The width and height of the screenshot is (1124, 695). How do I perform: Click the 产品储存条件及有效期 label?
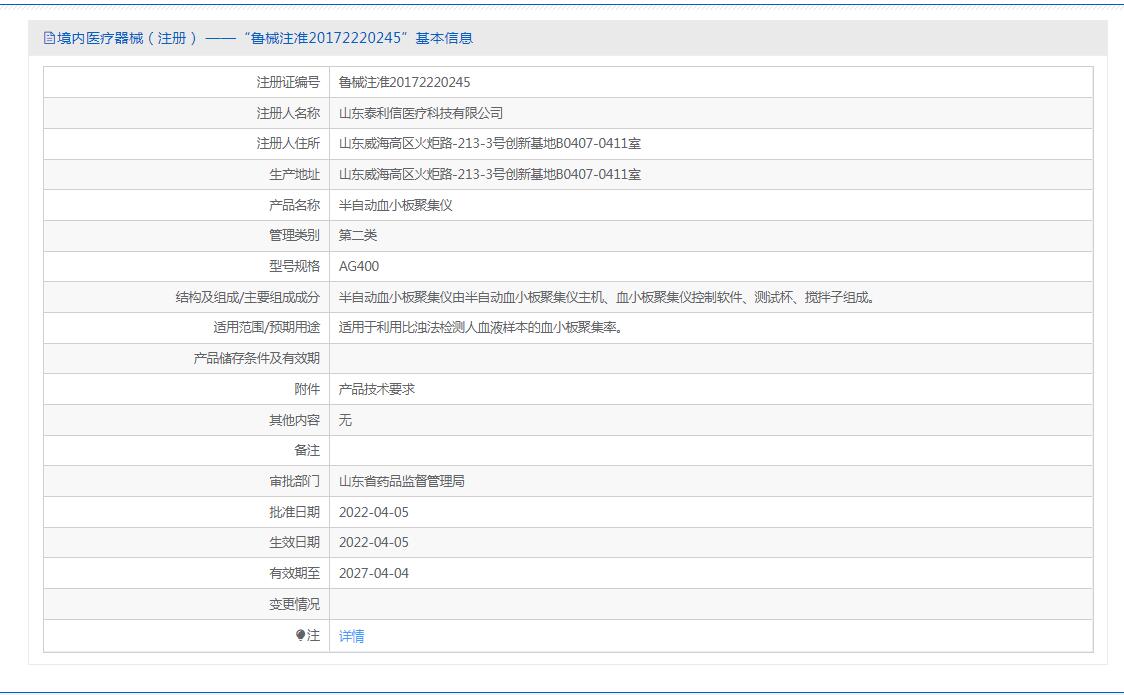(x=257, y=358)
